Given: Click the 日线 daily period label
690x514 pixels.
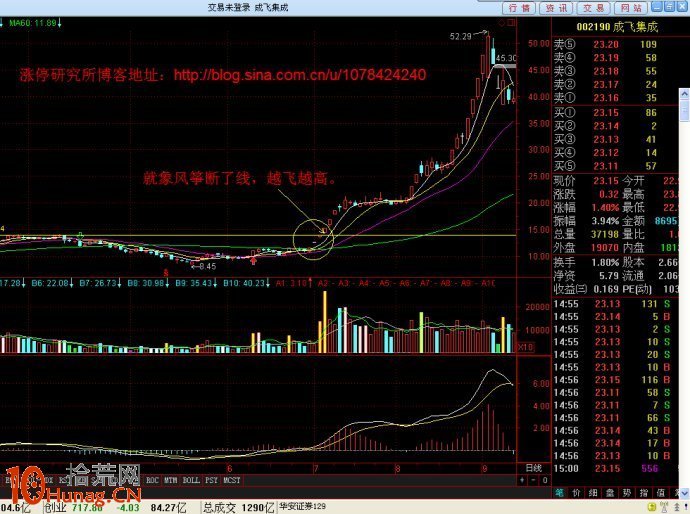Looking at the screenshot, I should click(534, 467).
